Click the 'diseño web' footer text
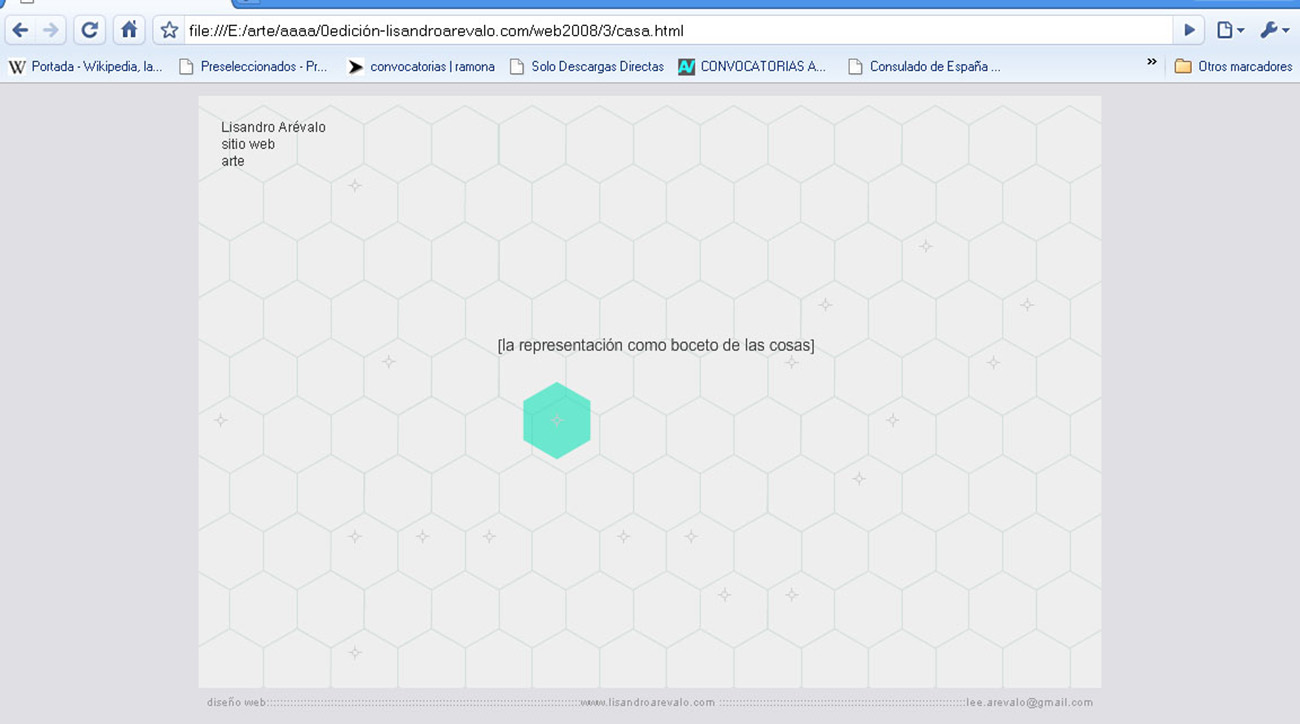This screenshot has height=724, width=1300. tap(236, 702)
